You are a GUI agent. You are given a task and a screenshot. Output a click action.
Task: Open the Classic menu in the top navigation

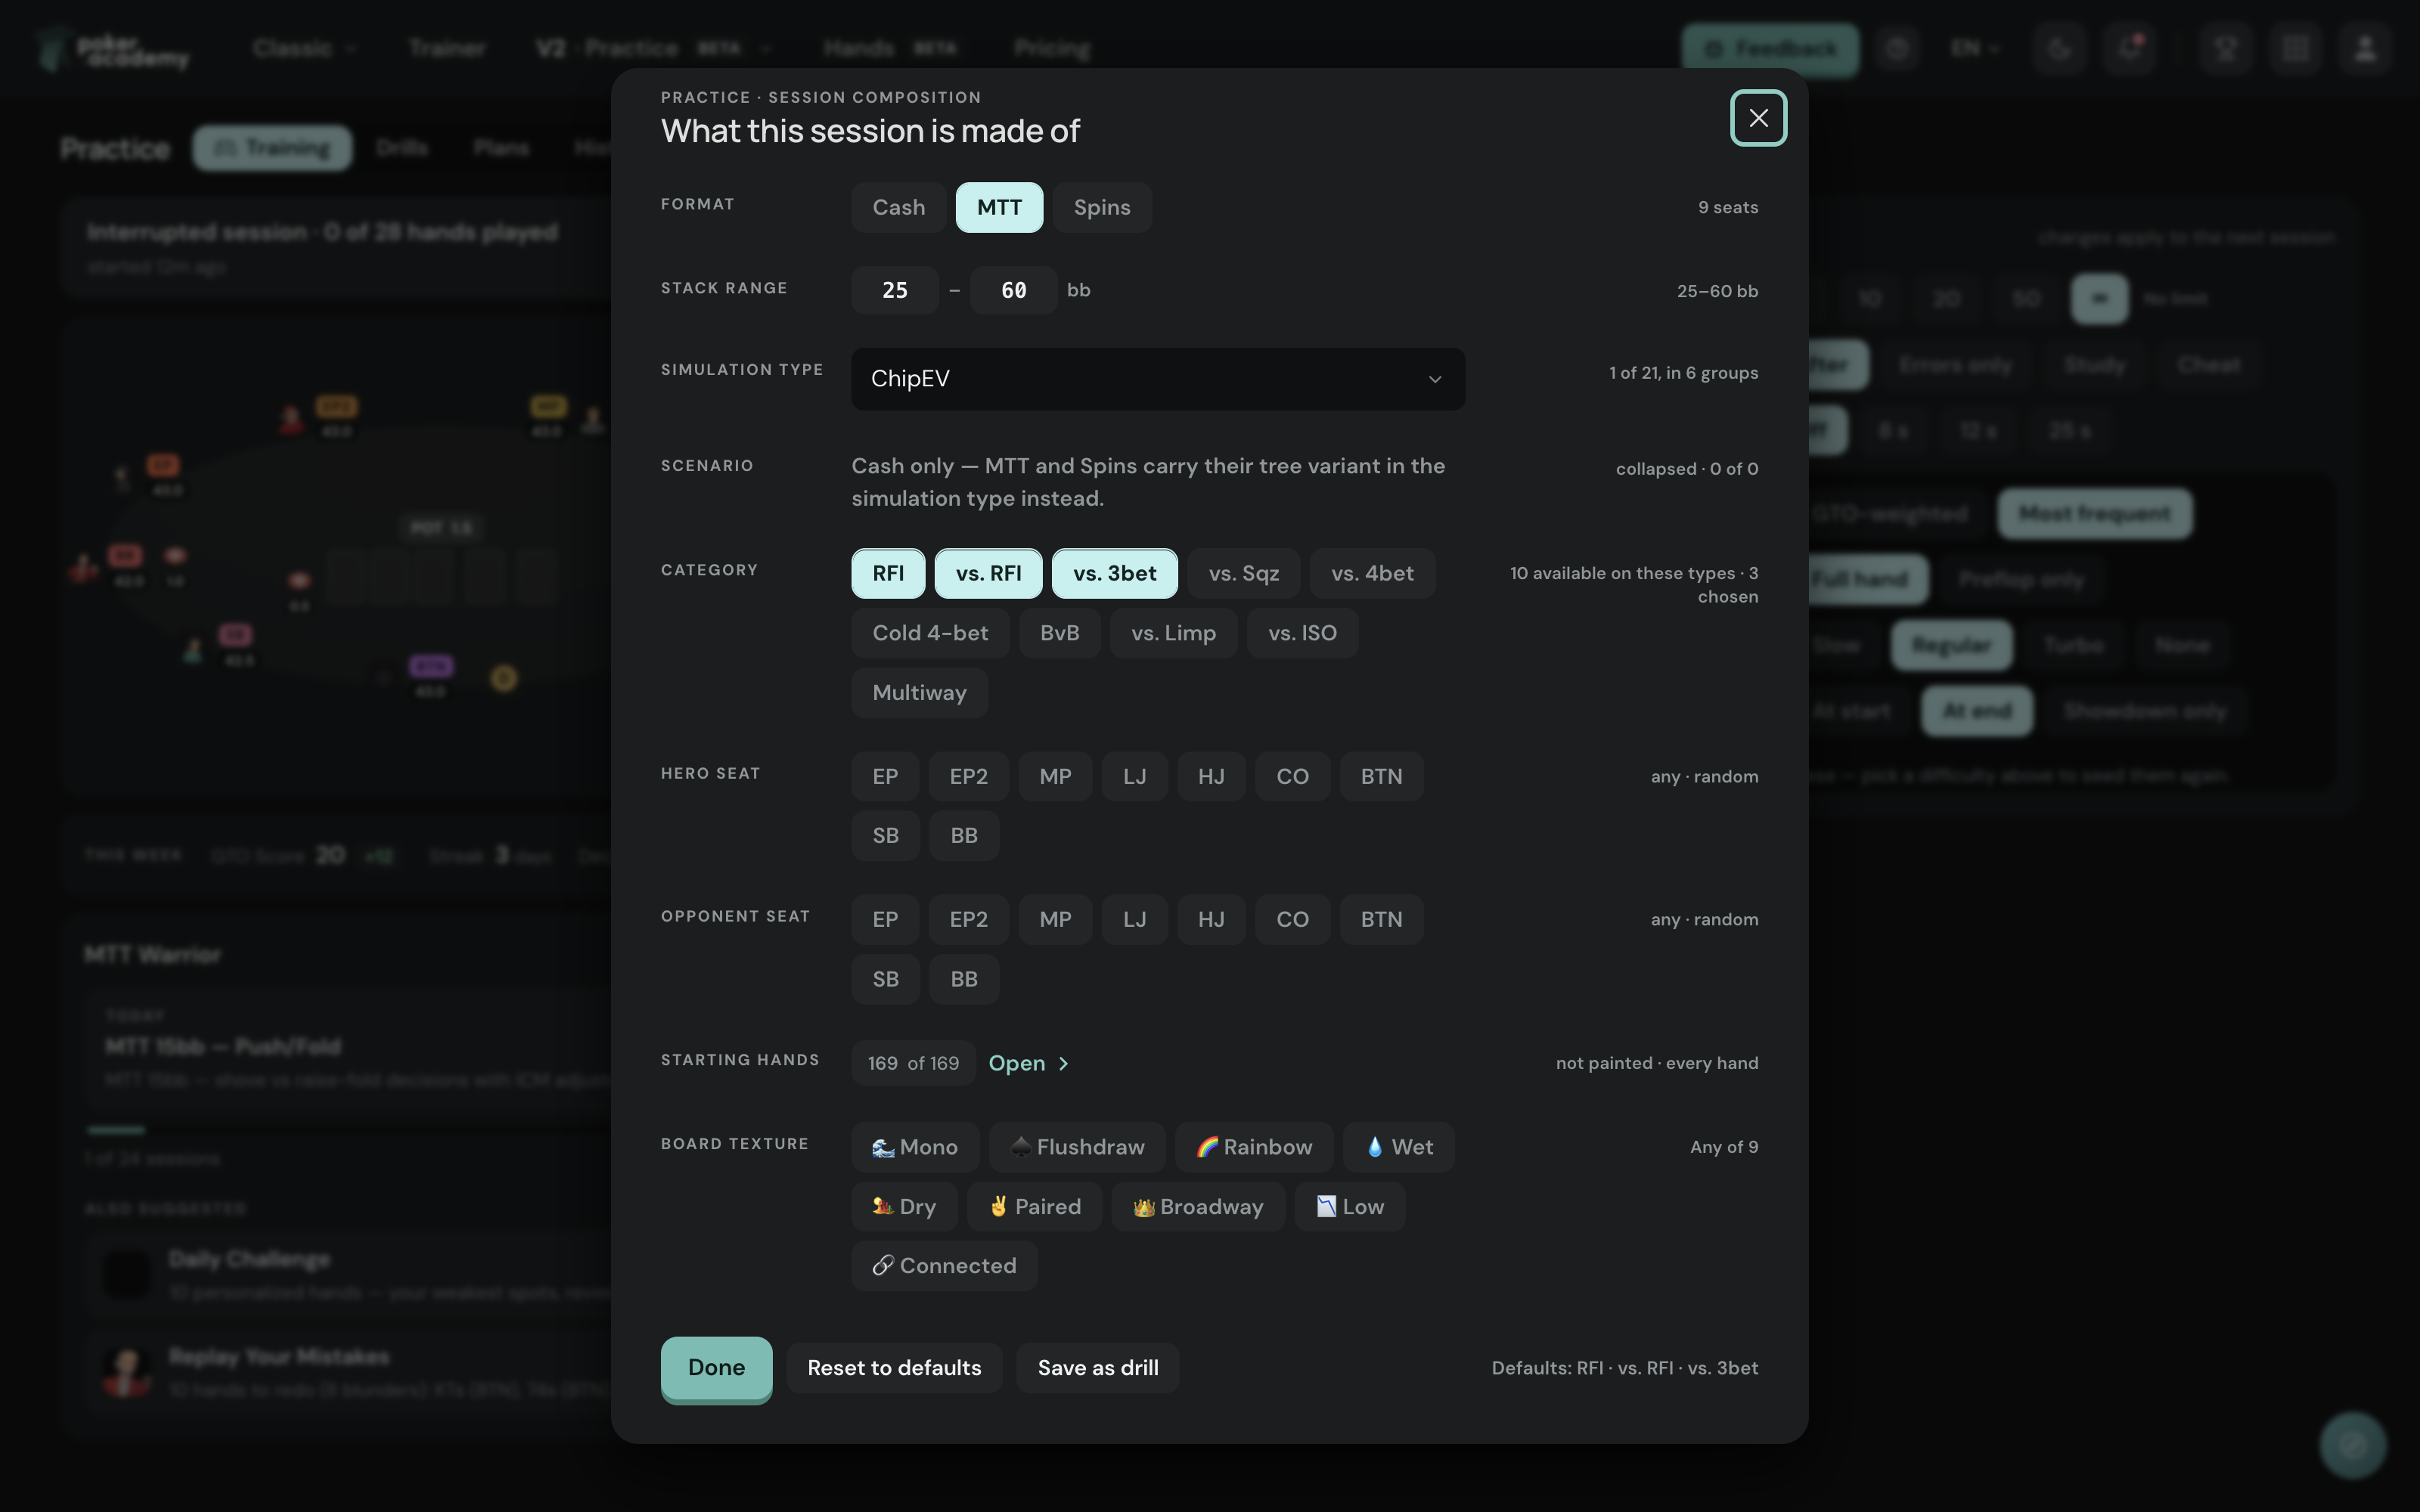(304, 48)
